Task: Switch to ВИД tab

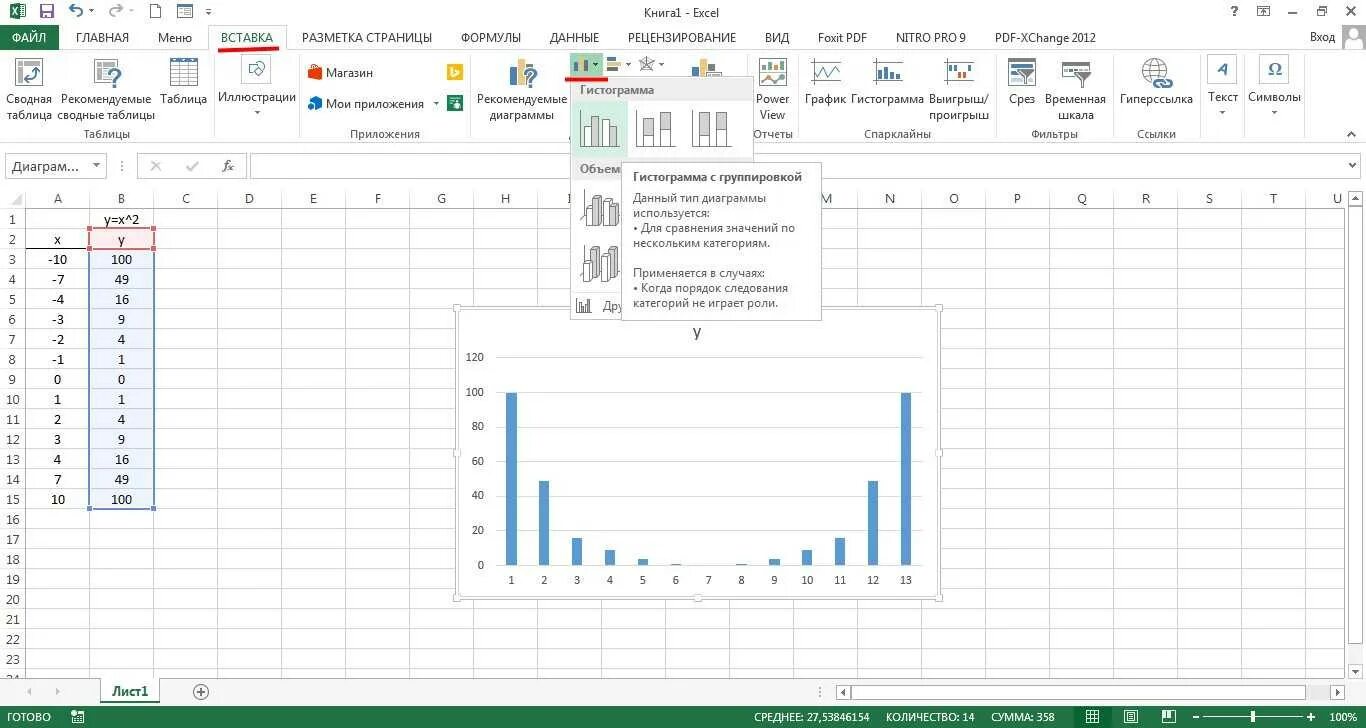Action: pos(777,38)
